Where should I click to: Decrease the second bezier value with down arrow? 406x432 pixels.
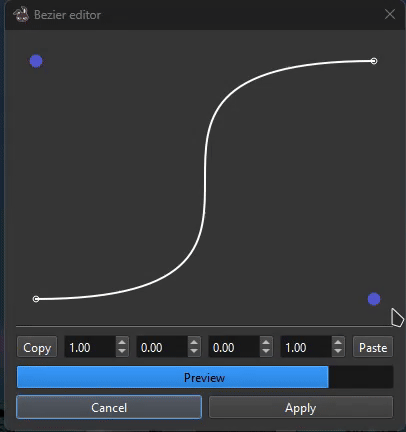(x=194, y=351)
